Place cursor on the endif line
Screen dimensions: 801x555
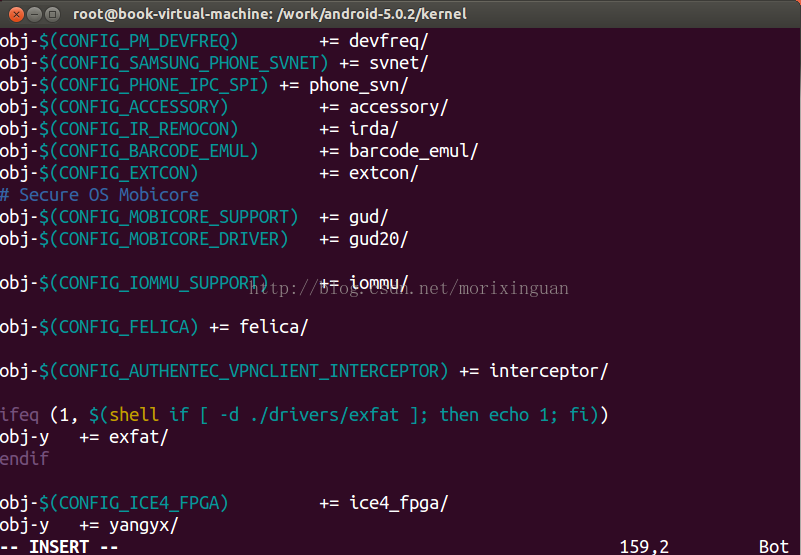tap(24, 459)
